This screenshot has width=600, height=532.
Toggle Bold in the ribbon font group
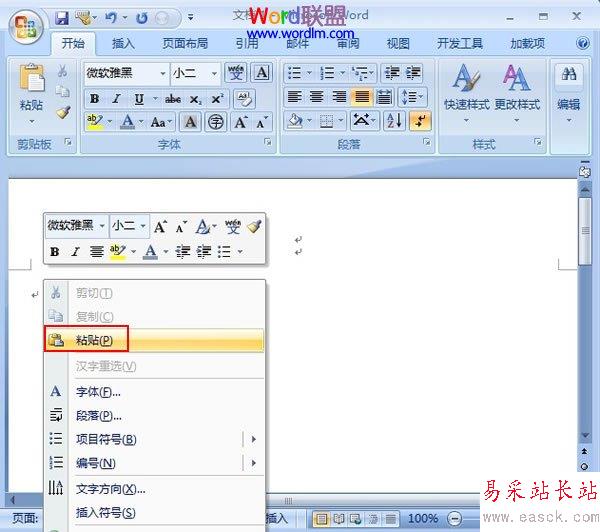94,99
